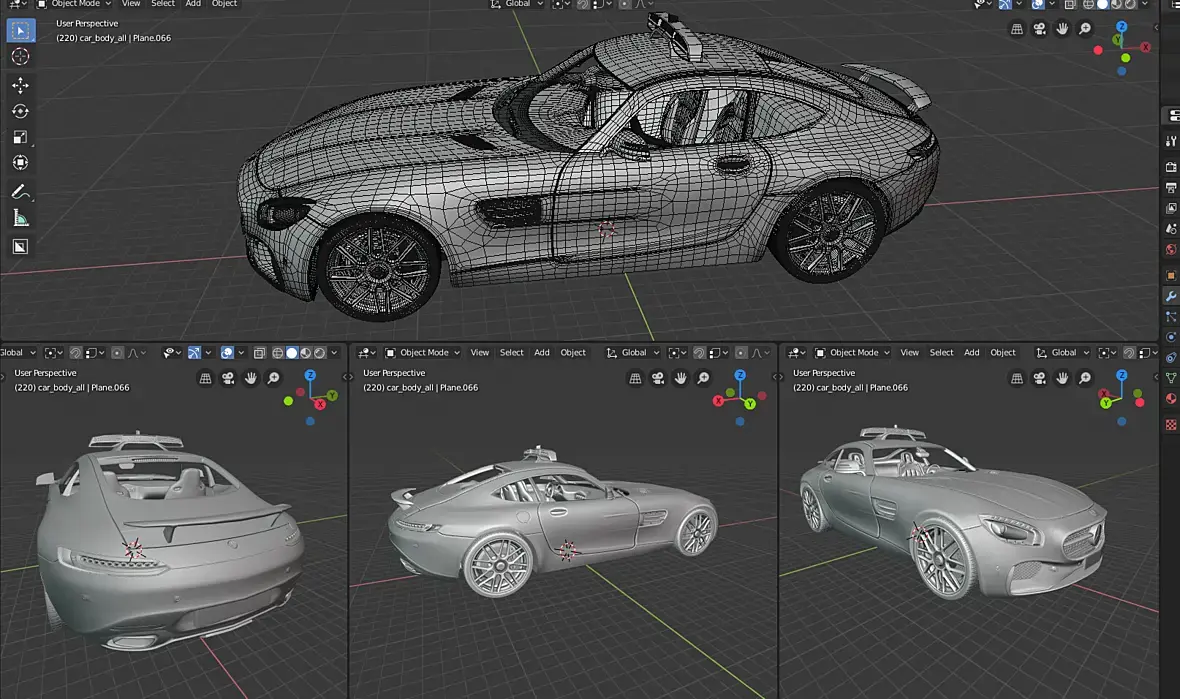Click pan hand icon in top wireframe viewport
Viewport: 1180px width, 699px height.
tap(1062, 29)
